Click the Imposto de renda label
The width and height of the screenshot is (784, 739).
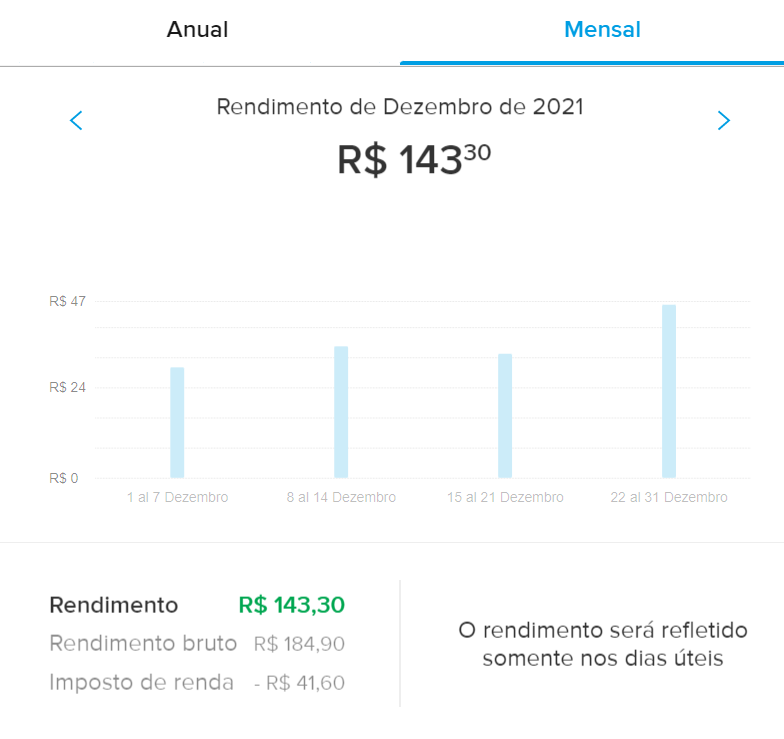(141, 683)
